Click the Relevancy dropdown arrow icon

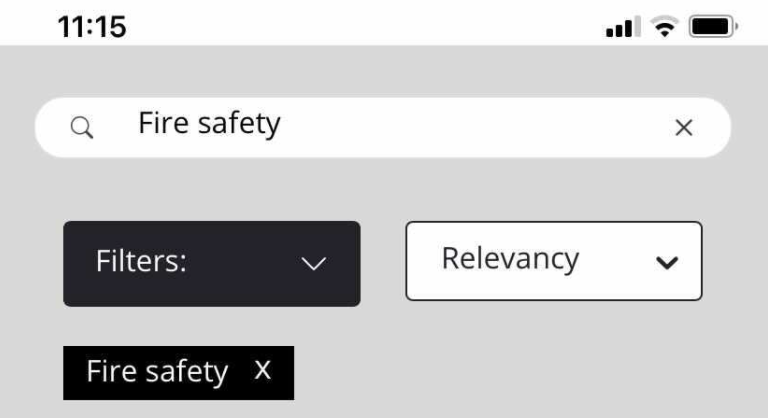tap(666, 262)
